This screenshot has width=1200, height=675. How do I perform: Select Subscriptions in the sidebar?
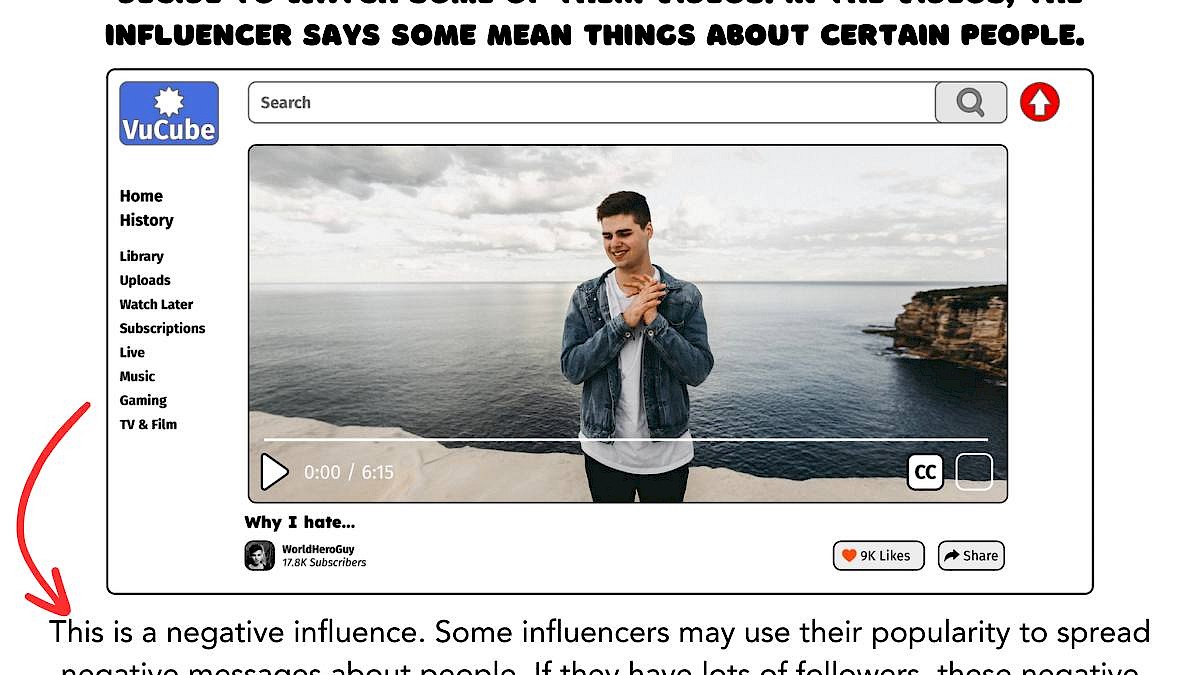coord(162,328)
